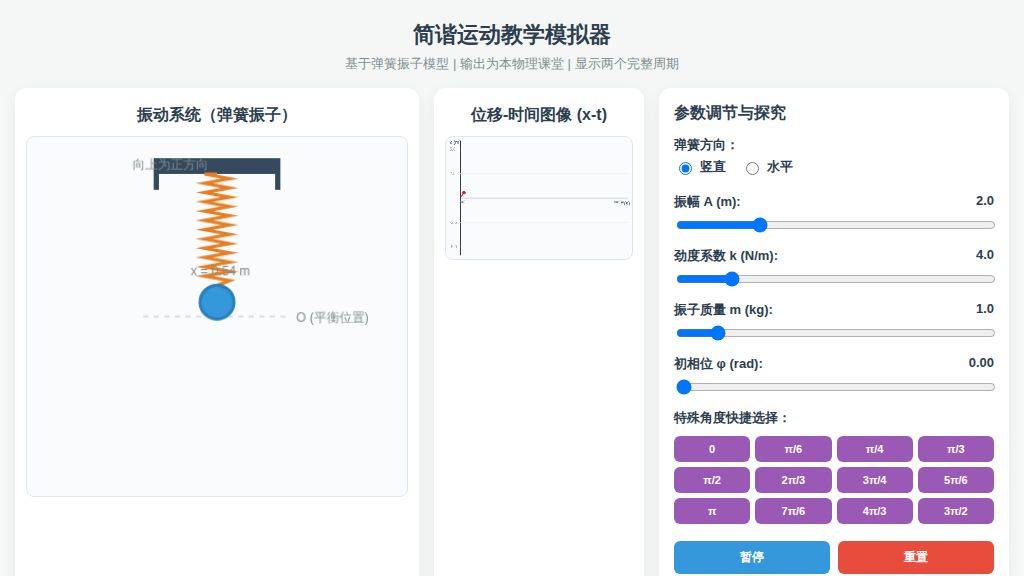Click the dark spring ceiling support bar
The height and width of the screenshot is (576, 1024).
pyautogui.click(x=217, y=166)
